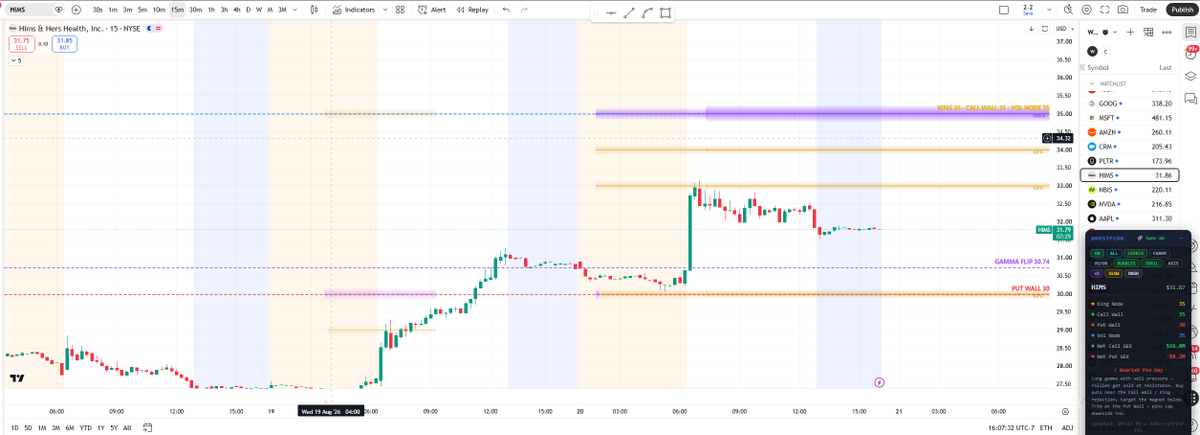Click the Alert clock icon button
This screenshot has width=1200, height=435.
coord(432,9)
